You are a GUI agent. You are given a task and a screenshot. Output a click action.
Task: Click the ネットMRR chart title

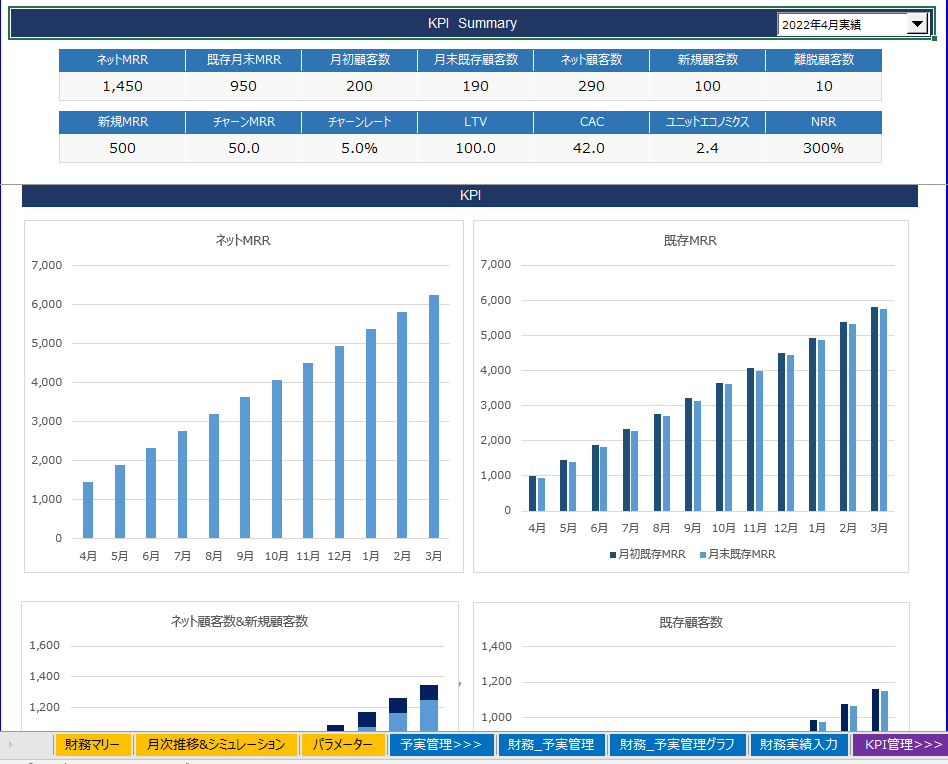[x=243, y=241]
